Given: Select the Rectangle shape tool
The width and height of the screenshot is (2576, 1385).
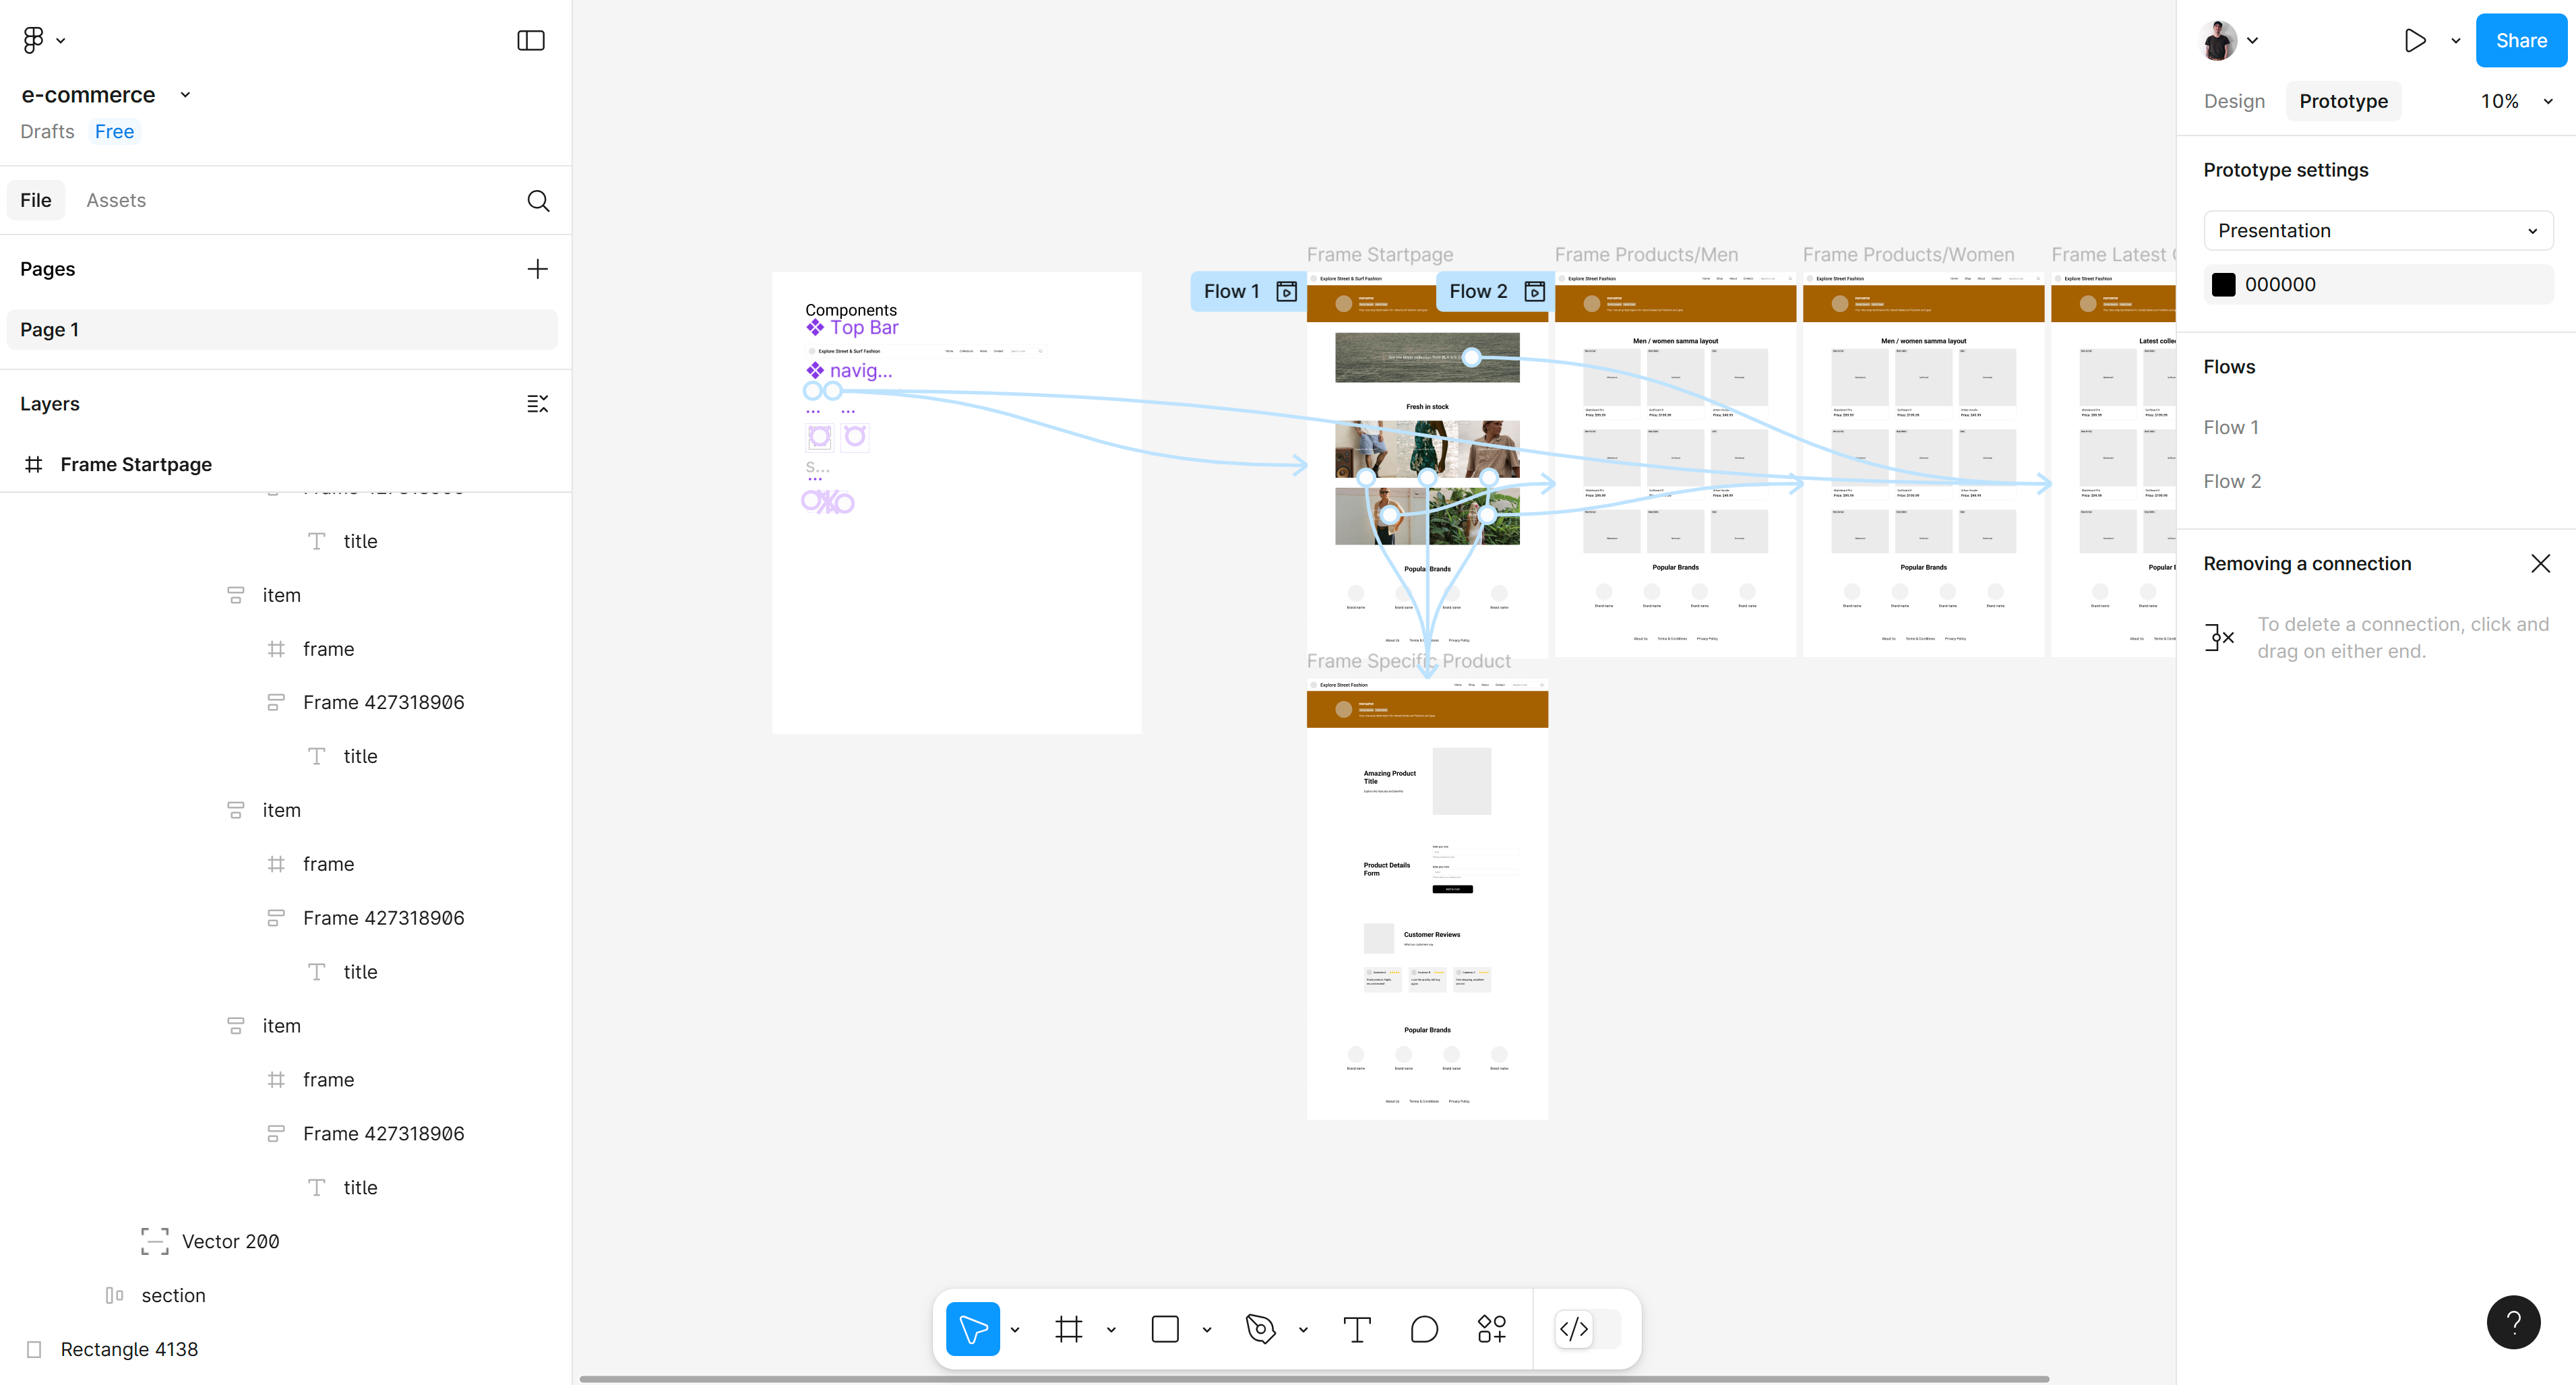Looking at the screenshot, I should pos(1165,1329).
